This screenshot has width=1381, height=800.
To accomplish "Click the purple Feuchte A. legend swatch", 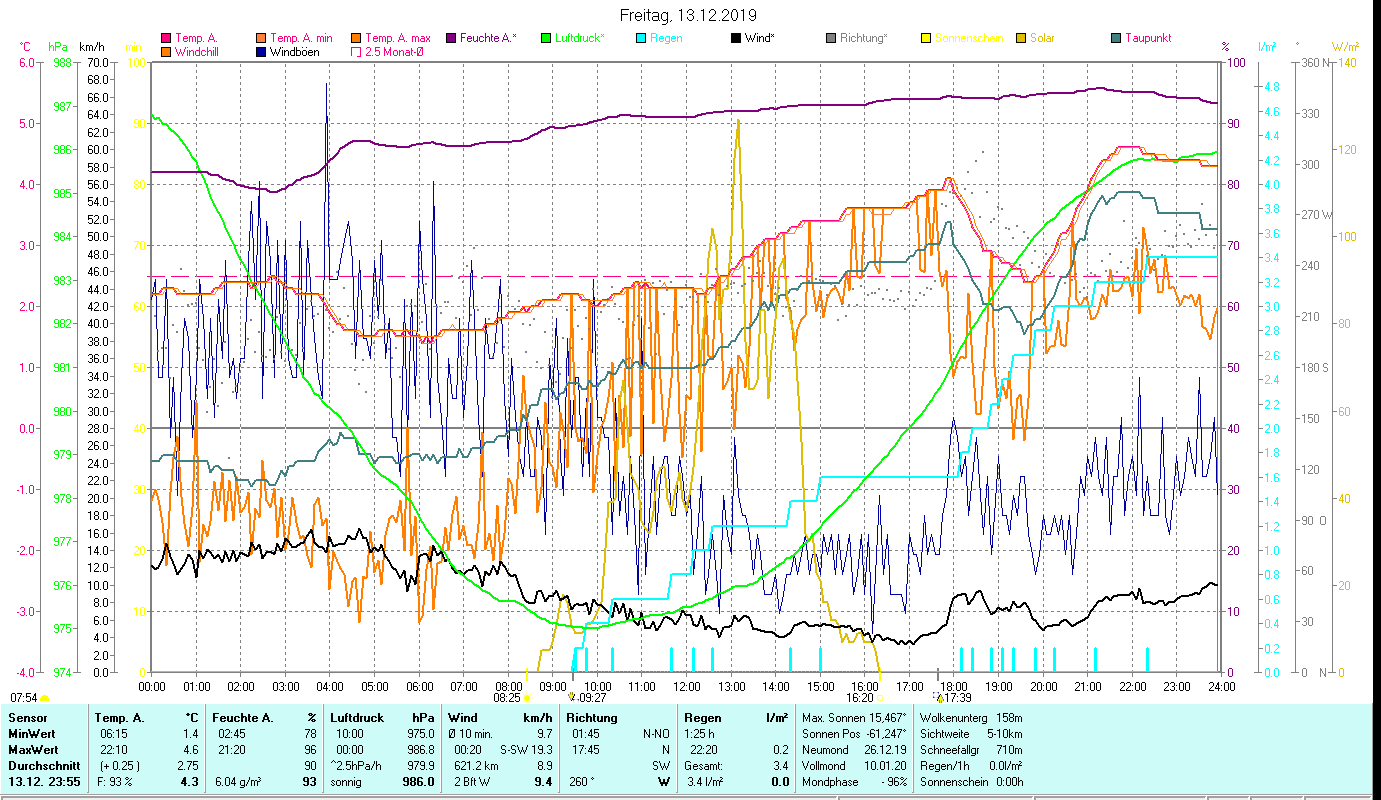I will (452, 38).
